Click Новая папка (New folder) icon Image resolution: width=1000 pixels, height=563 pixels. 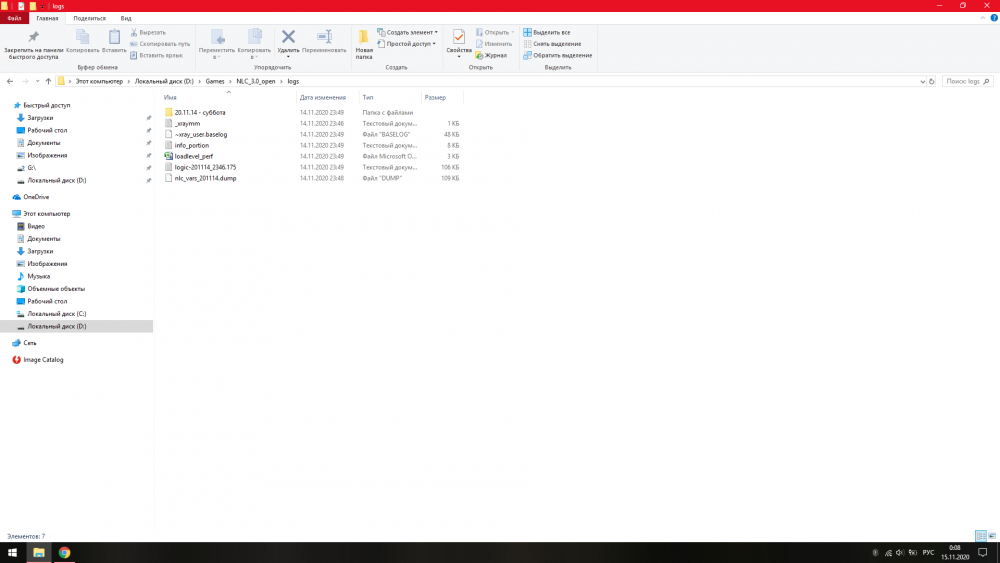(364, 37)
